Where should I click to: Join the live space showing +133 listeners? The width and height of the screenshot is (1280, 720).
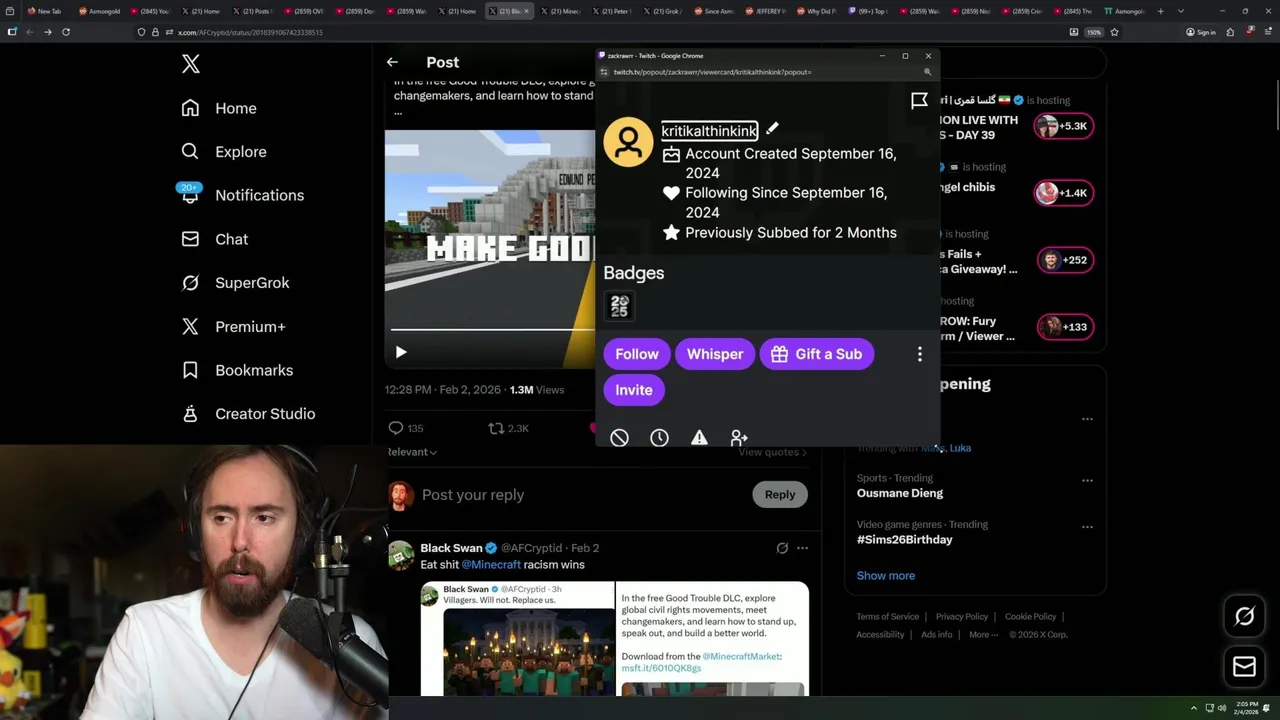(1064, 327)
